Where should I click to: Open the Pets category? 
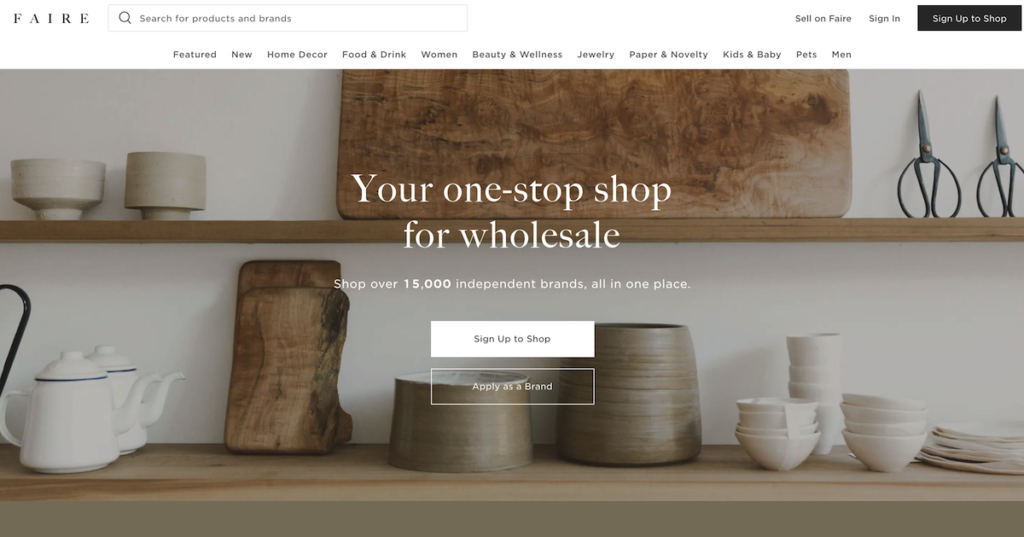pyautogui.click(x=807, y=54)
